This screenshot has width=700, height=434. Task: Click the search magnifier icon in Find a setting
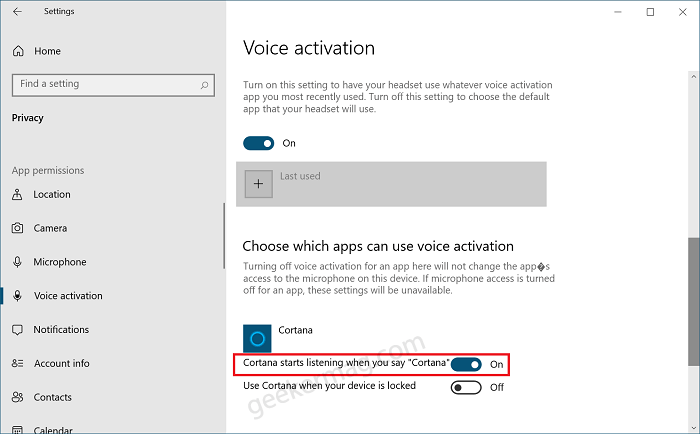point(204,85)
